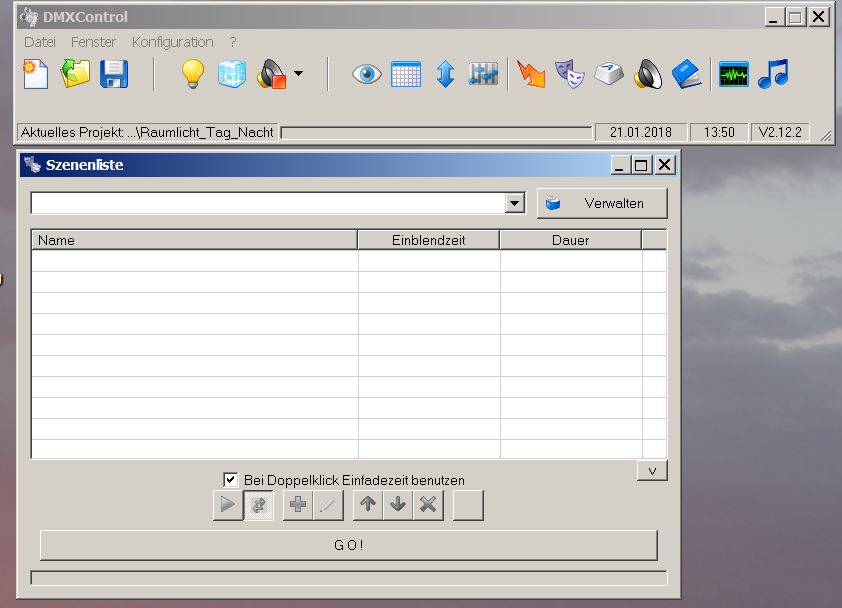Click the small V expander button

652,471
